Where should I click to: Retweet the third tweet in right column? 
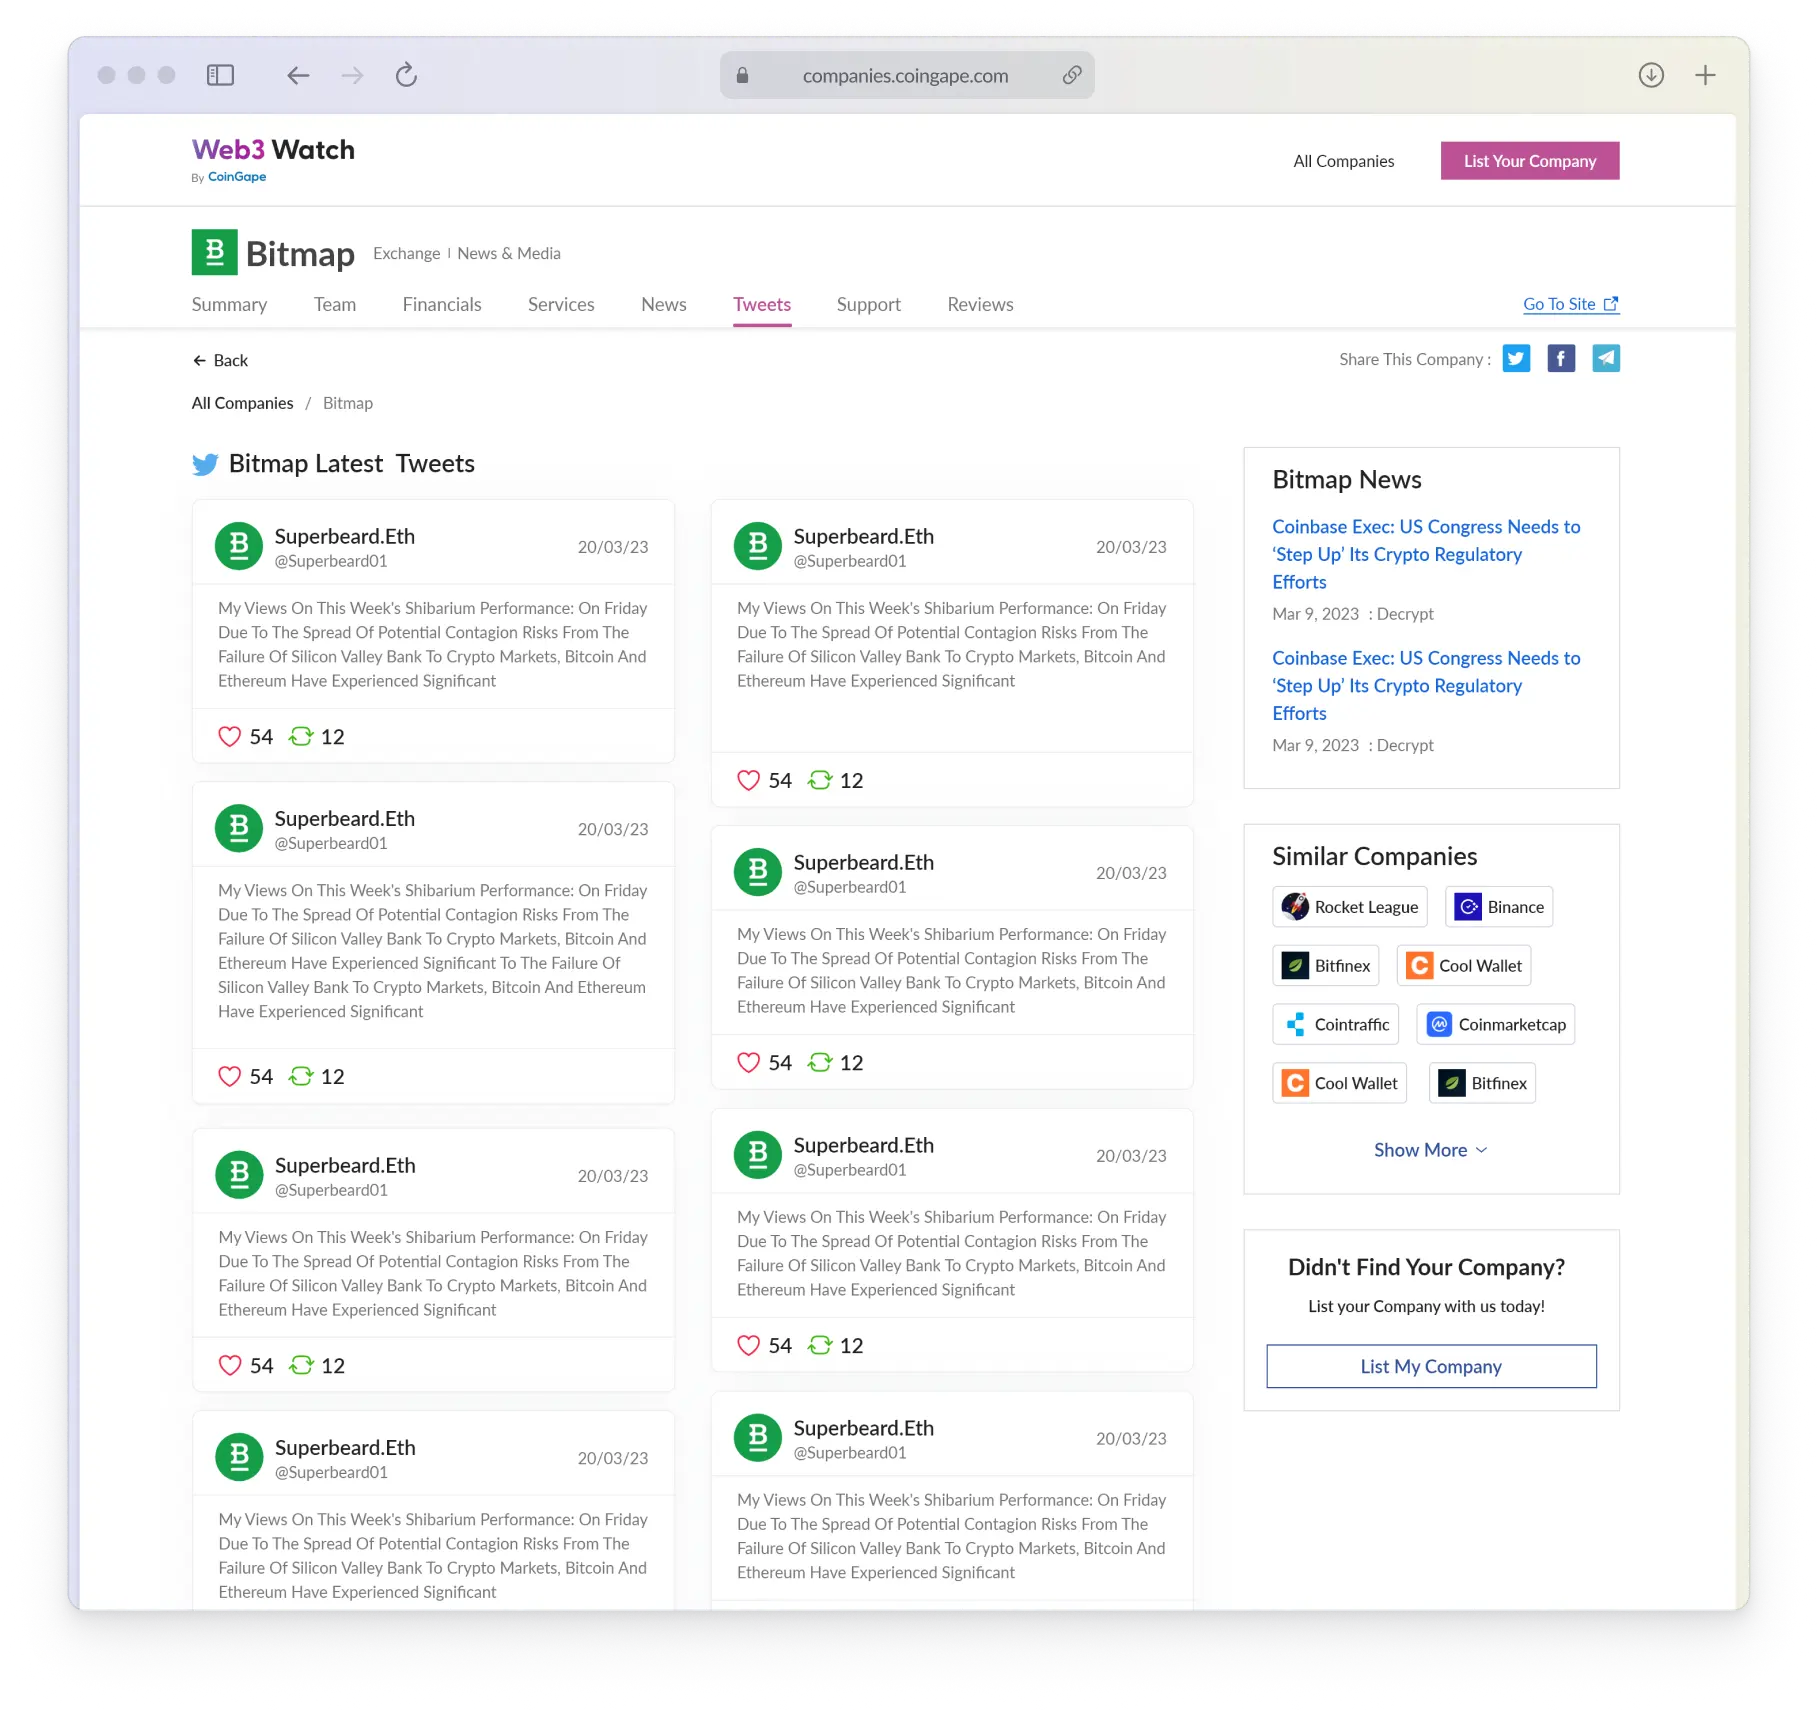pyautogui.click(x=820, y=1345)
